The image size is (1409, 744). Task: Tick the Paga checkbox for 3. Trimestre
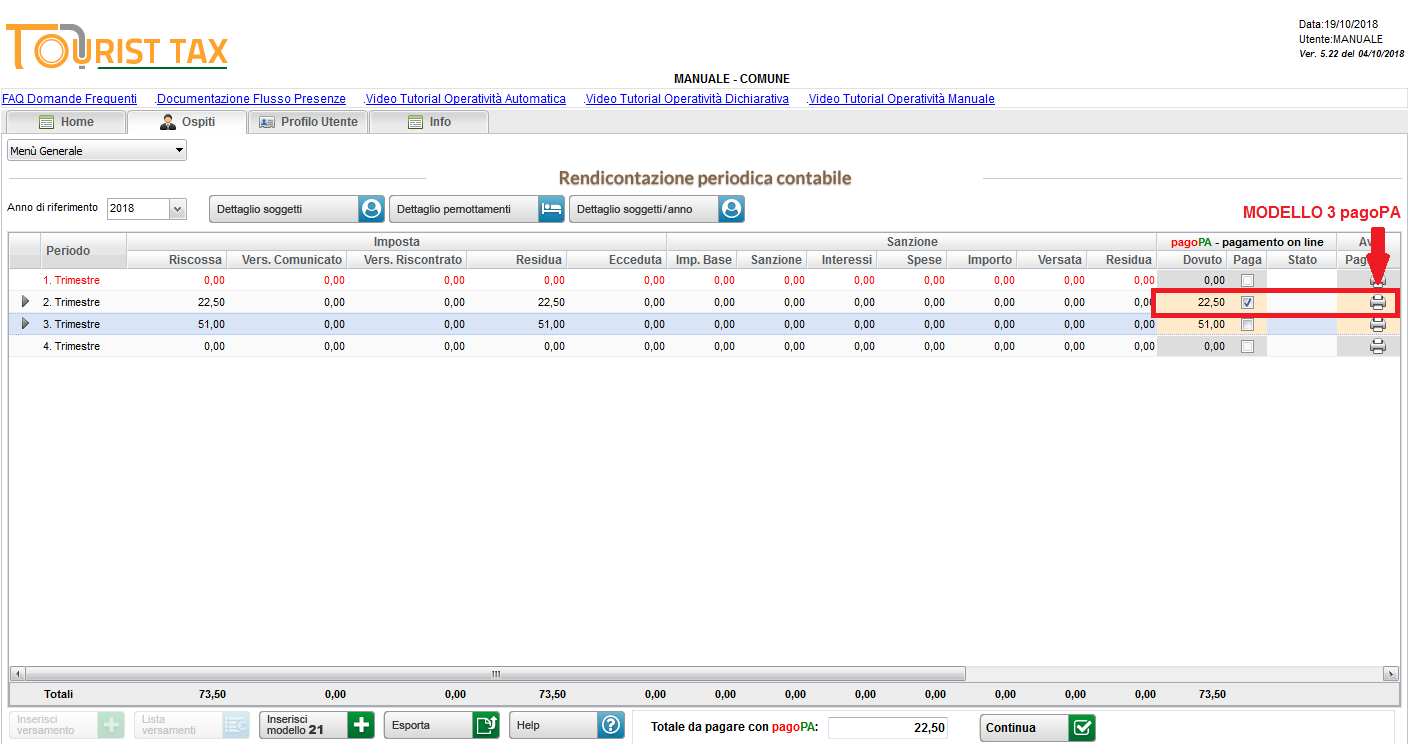pos(1247,324)
